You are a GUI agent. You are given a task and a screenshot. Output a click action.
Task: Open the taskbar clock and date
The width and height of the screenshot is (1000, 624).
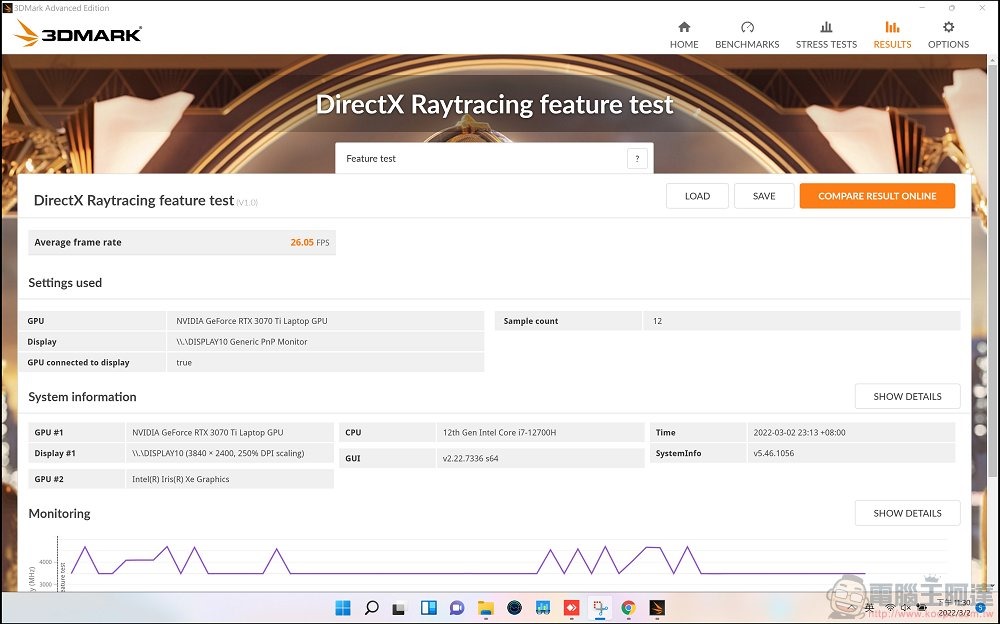pyautogui.click(x=954, y=607)
